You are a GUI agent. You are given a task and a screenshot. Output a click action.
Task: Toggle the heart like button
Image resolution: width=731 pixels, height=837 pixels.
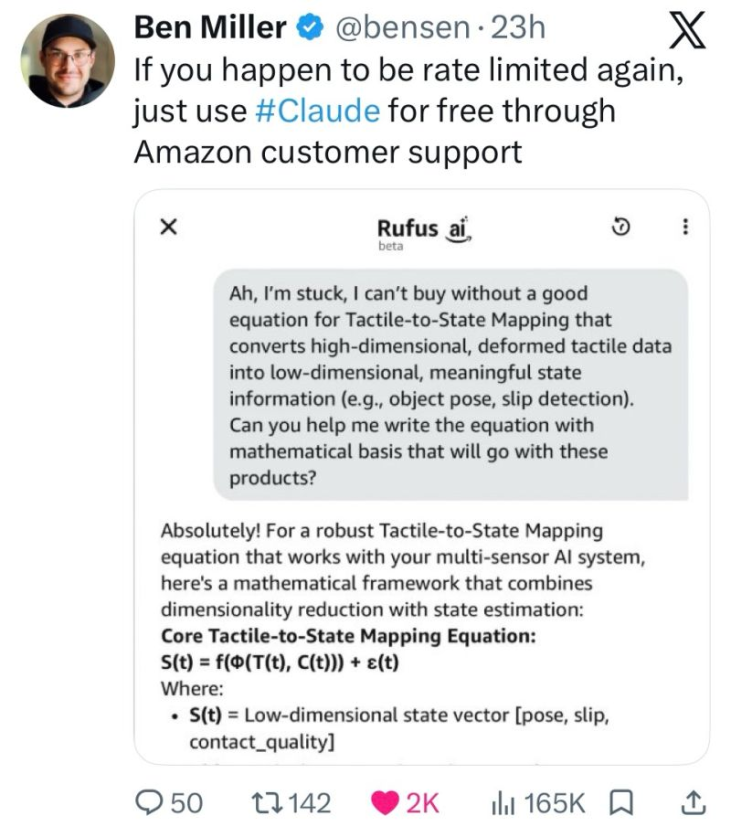(384, 802)
